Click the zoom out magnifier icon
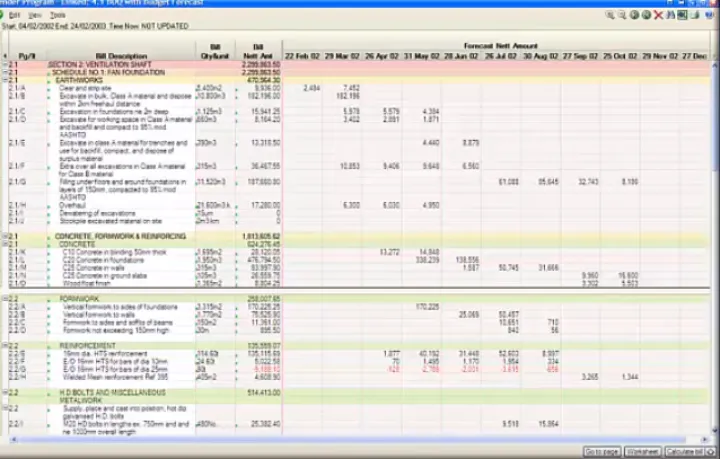720x459 pixels. [x=621, y=16]
